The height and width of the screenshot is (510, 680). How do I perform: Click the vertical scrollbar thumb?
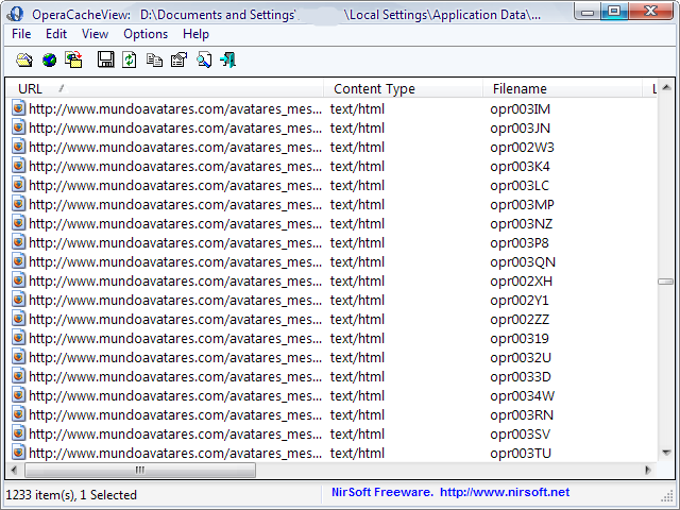click(667, 281)
